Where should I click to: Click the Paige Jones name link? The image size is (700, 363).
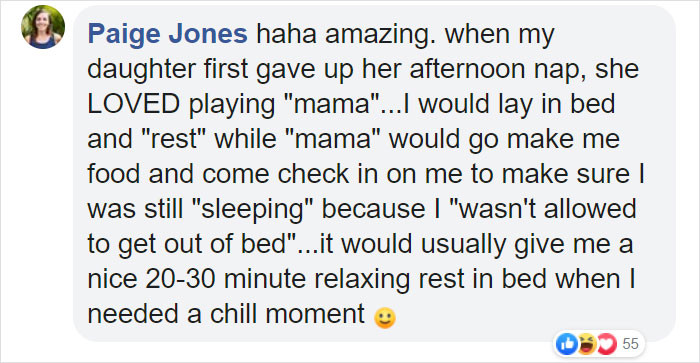167,34
